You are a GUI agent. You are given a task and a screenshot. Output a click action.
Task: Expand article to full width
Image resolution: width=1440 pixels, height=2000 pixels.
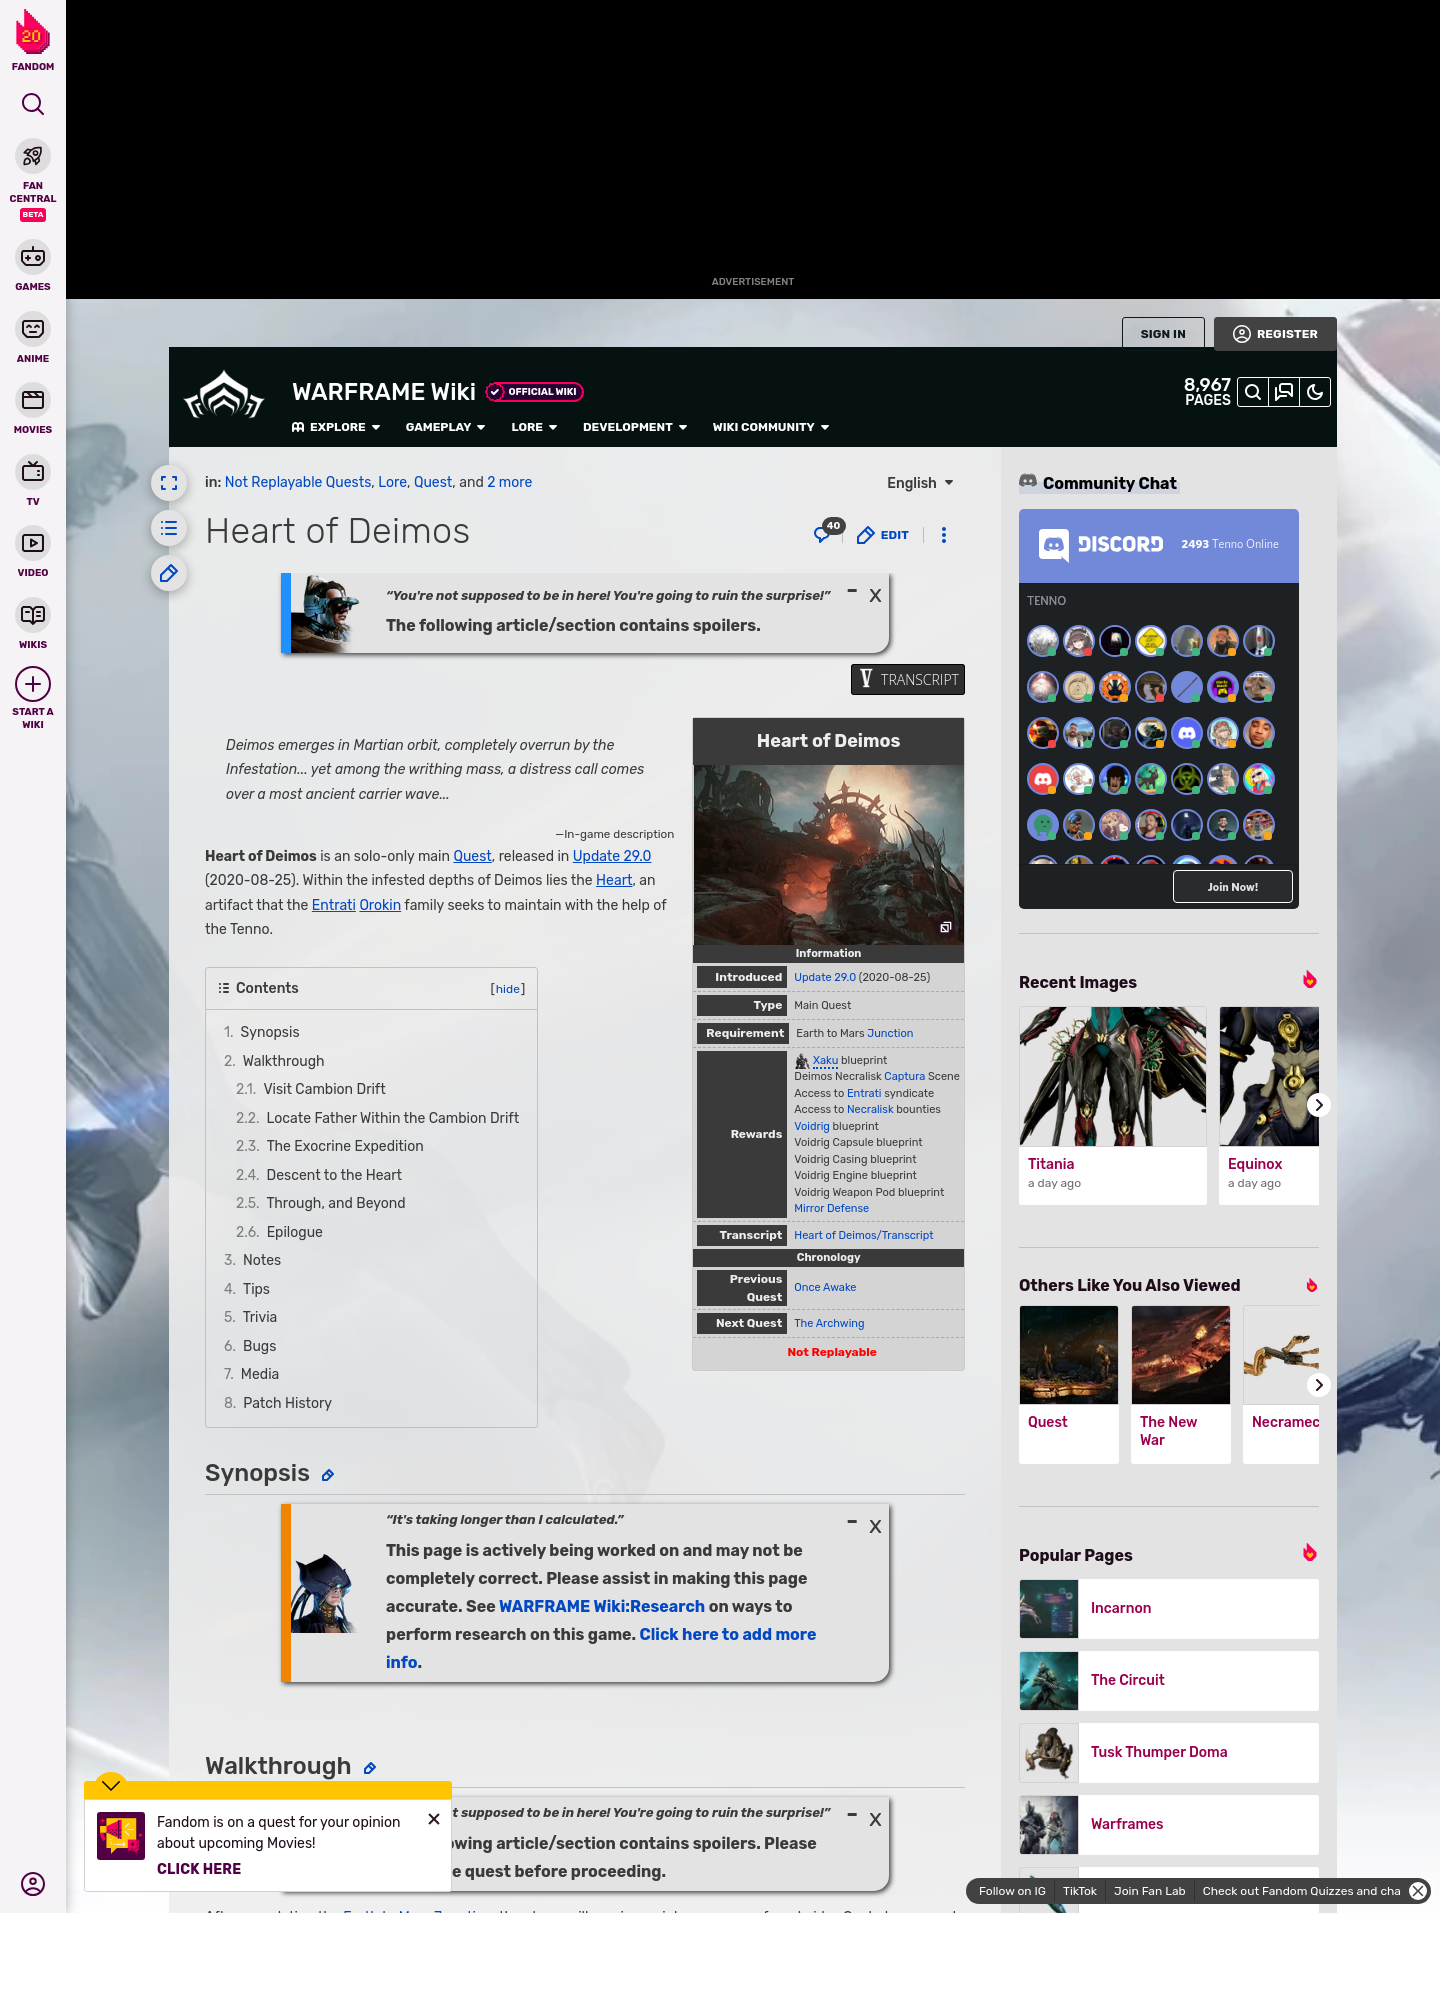click(169, 483)
